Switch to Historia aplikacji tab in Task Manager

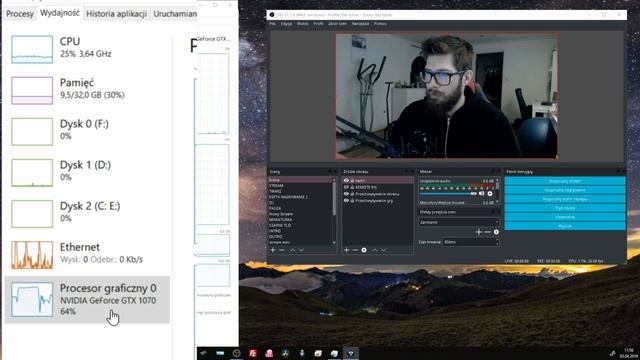coord(116,13)
